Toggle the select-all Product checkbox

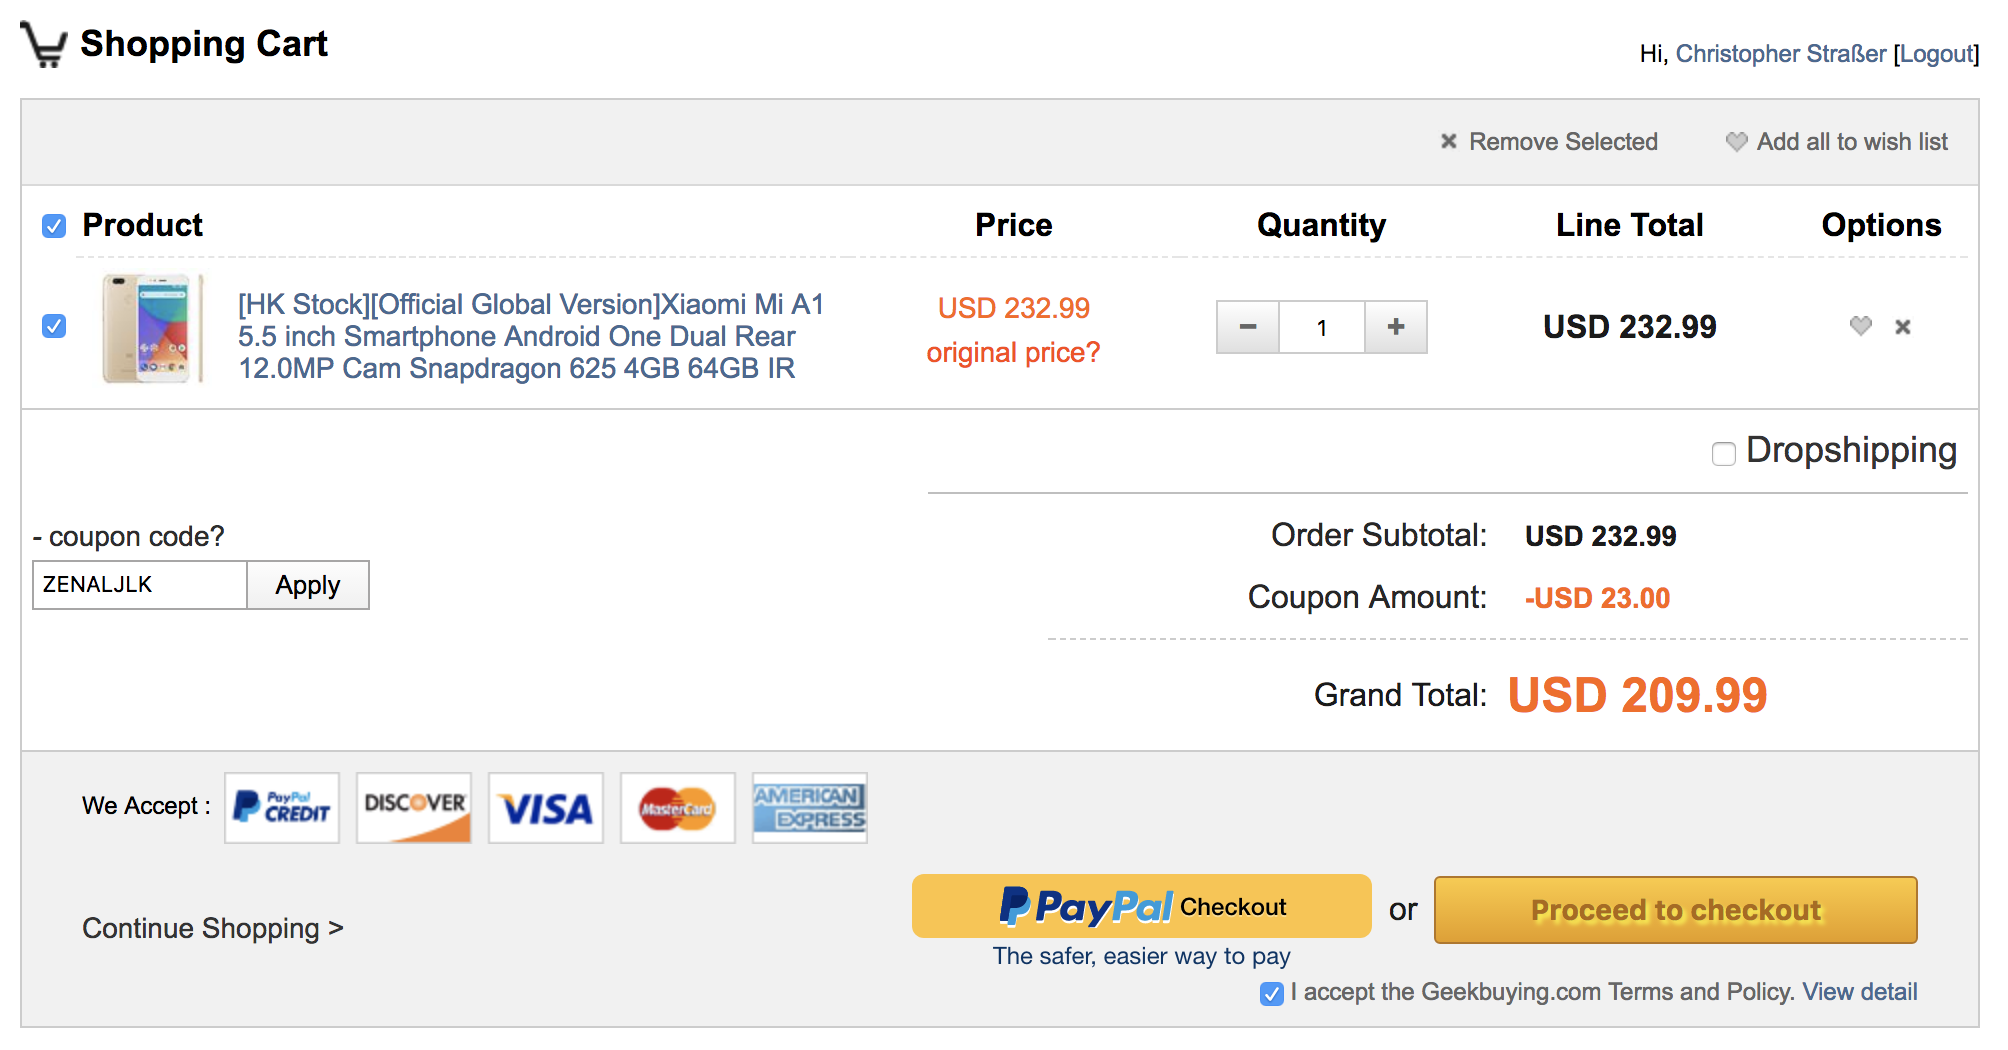click(54, 226)
